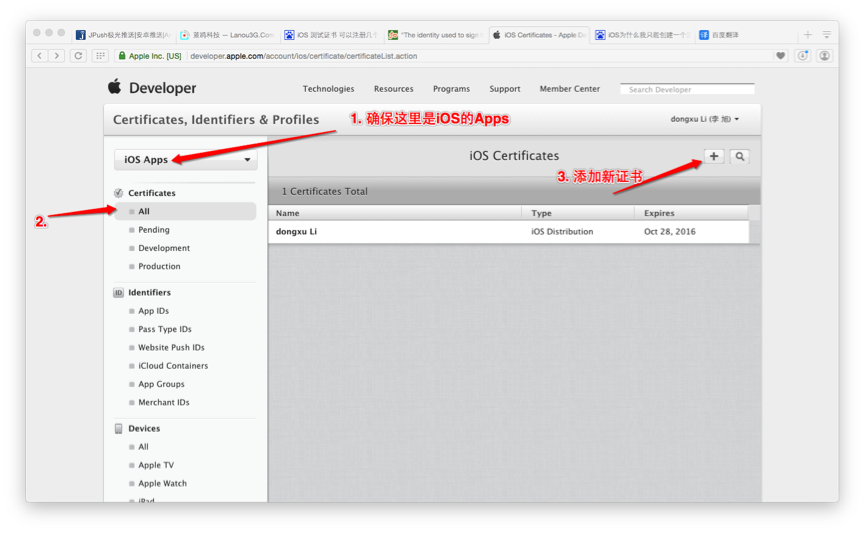Open the user profile icon in browser toolbar
This screenshot has width=865, height=533.
click(824, 56)
